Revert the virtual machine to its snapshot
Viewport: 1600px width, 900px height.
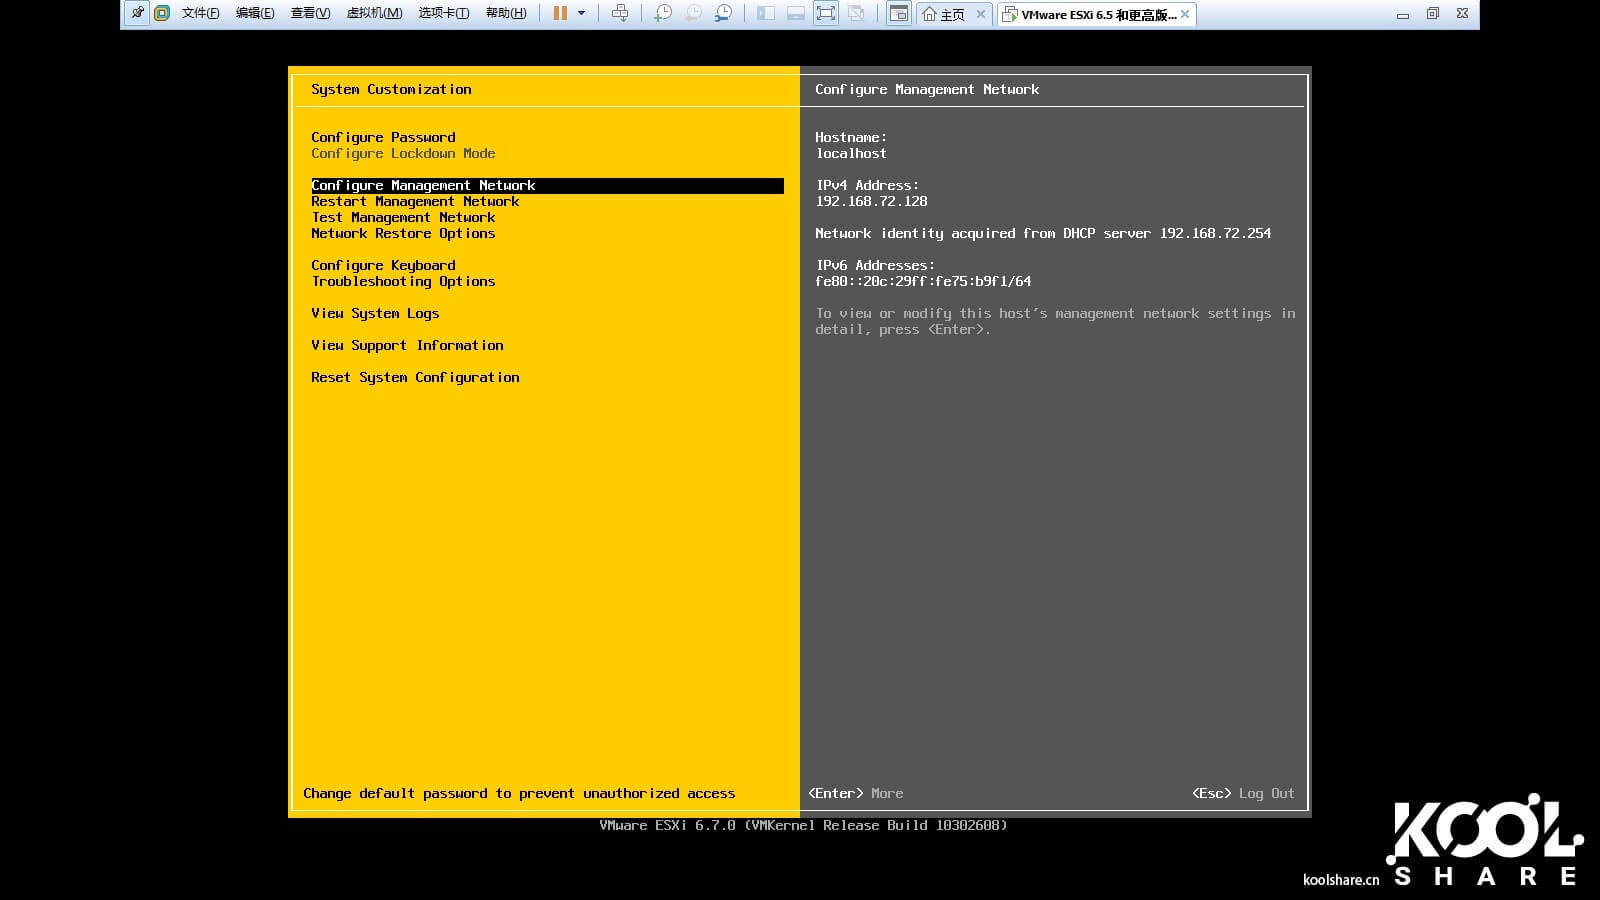tap(694, 13)
